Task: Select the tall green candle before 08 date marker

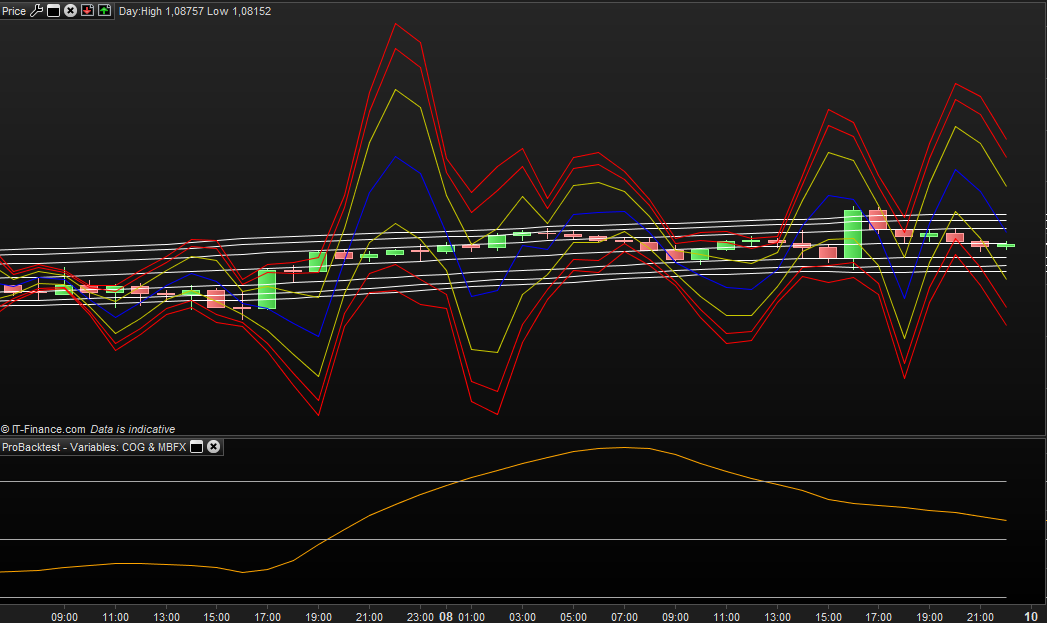Action: [x=267, y=289]
